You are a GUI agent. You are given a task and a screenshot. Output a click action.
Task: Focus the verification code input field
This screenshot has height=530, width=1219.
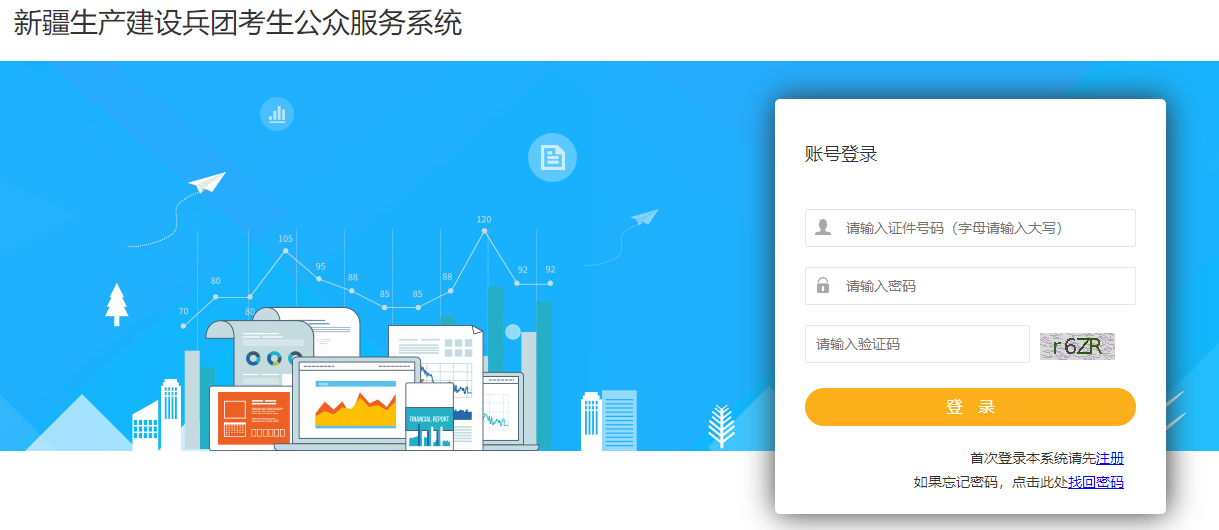click(x=917, y=344)
